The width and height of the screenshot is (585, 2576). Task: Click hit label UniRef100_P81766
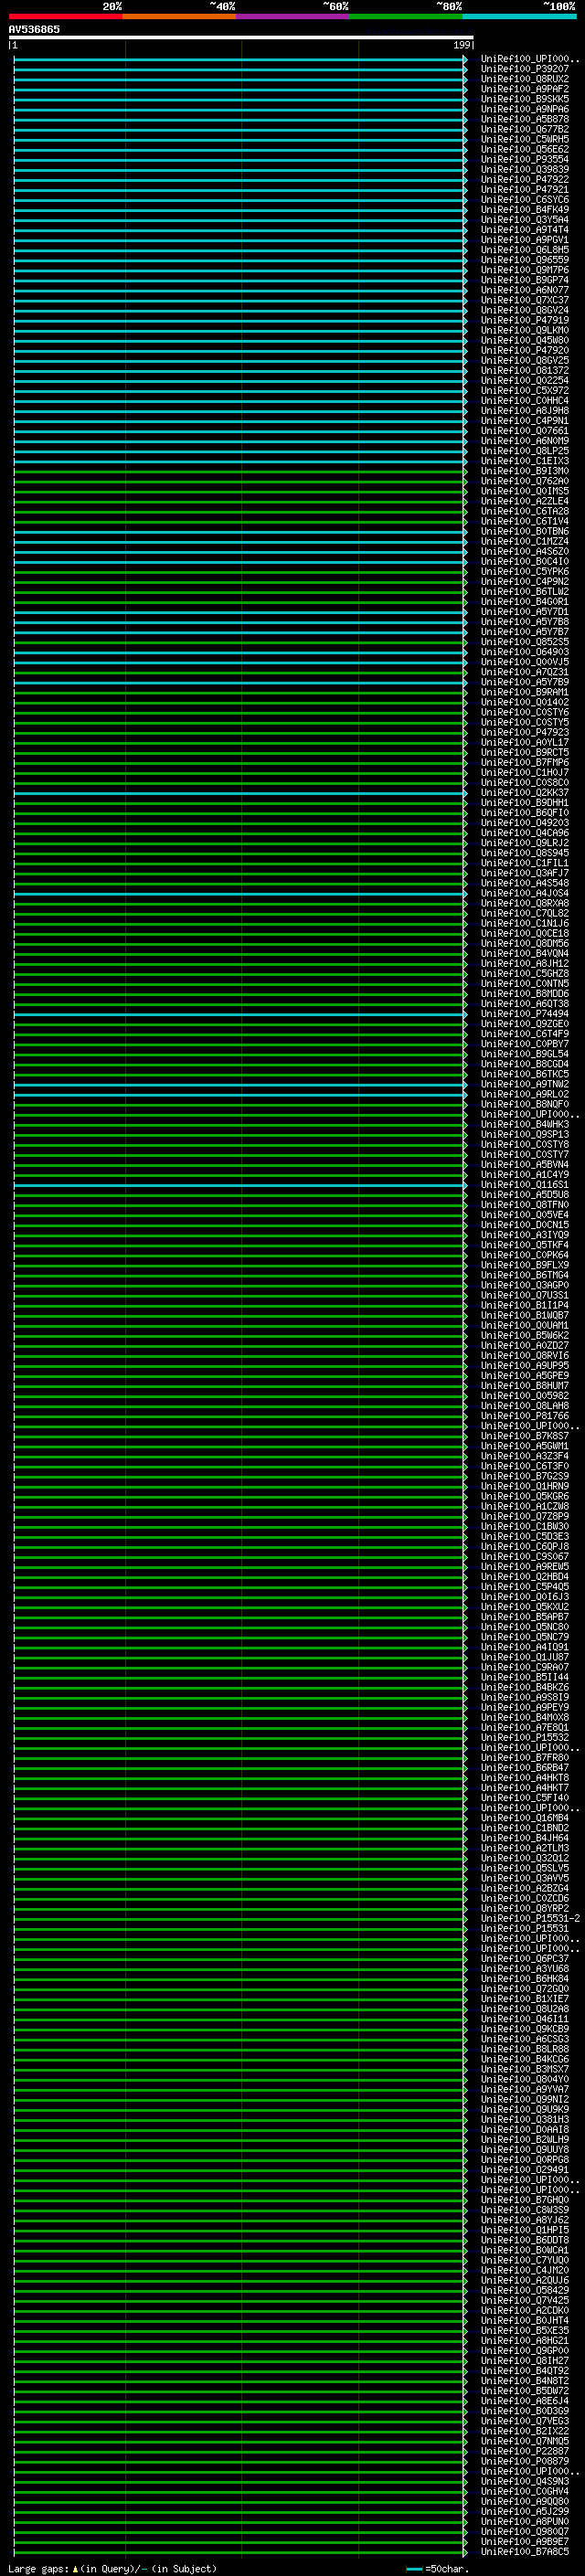[x=525, y=1416]
